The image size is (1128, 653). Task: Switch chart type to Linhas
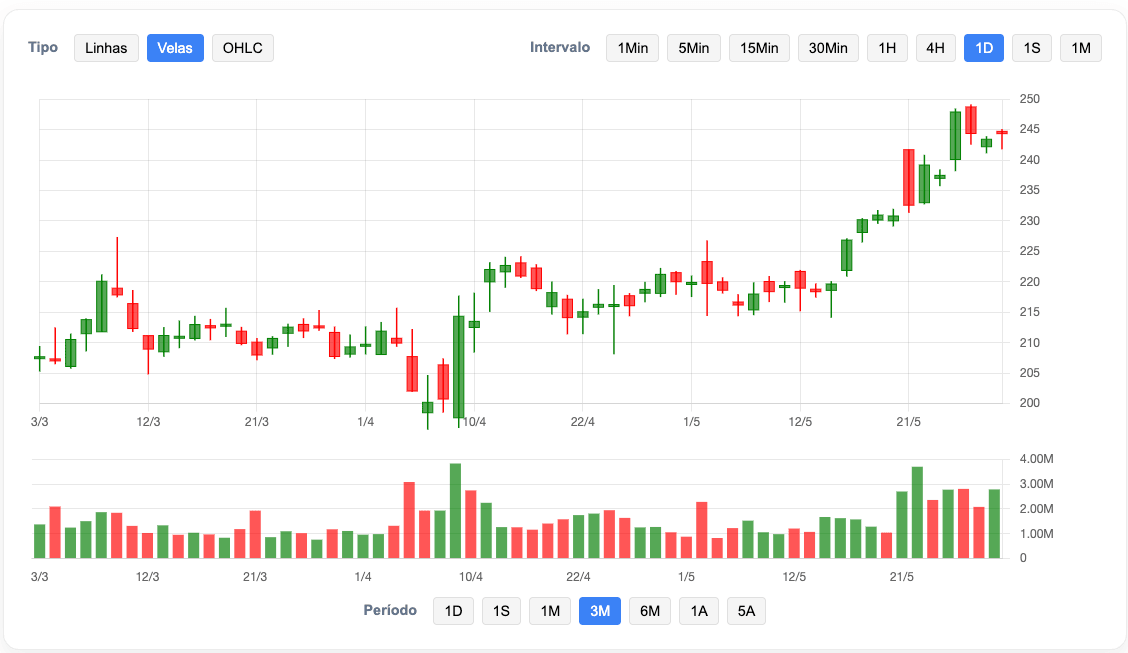pyautogui.click(x=106, y=48)
